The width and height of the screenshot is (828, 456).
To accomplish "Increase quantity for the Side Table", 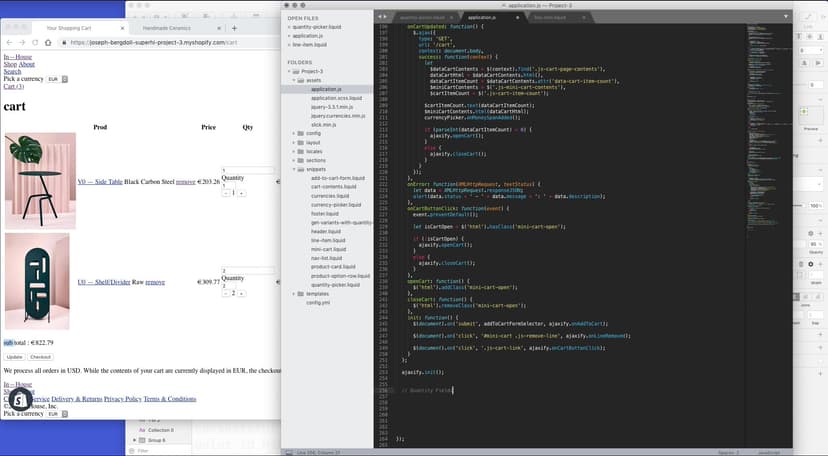I will pyautogui.click(x=240, y=193).
